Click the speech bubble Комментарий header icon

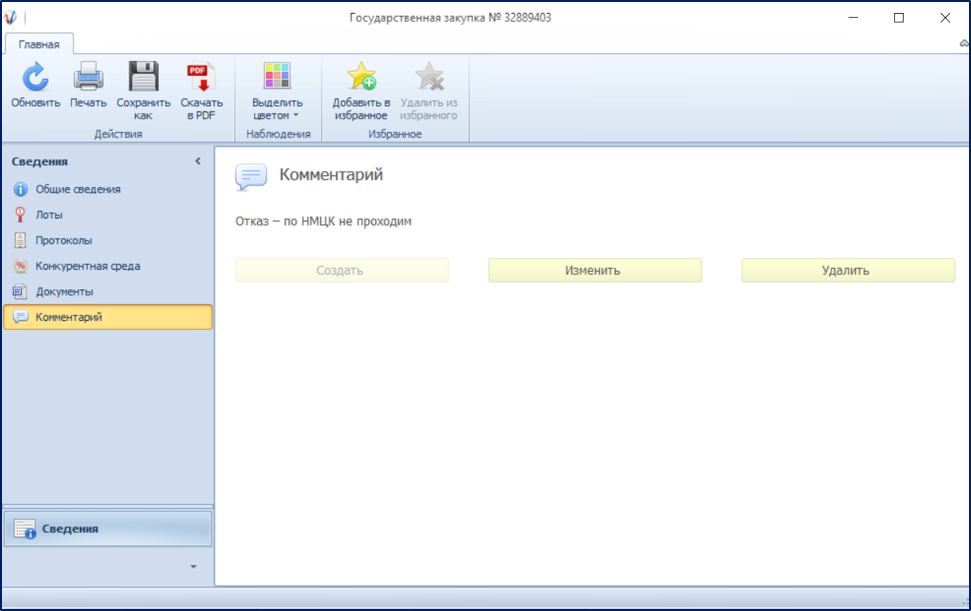[x=251, y=177]
